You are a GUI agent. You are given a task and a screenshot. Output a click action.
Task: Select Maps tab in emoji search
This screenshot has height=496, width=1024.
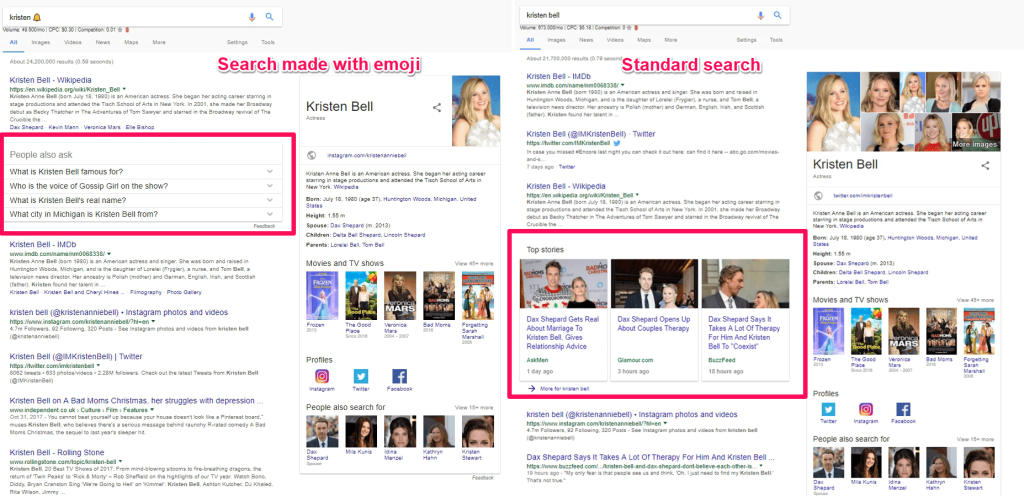coord(131,42)
